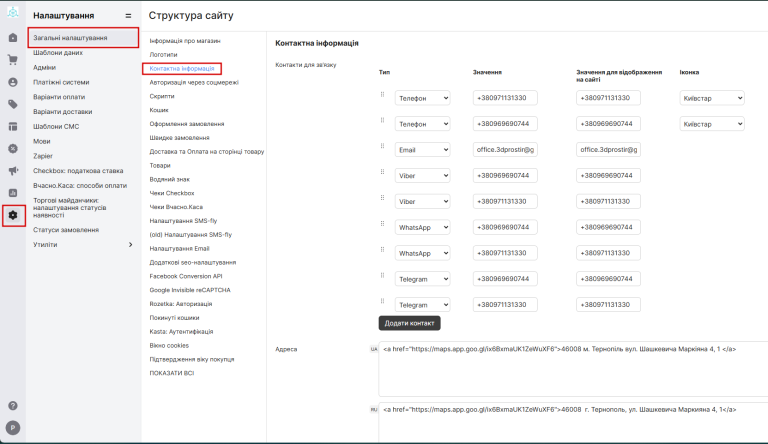Image resolution: width=768 pixels, height=444 pixels.
Task: Open the site layout table icon
Action: [x=13, y=126]
